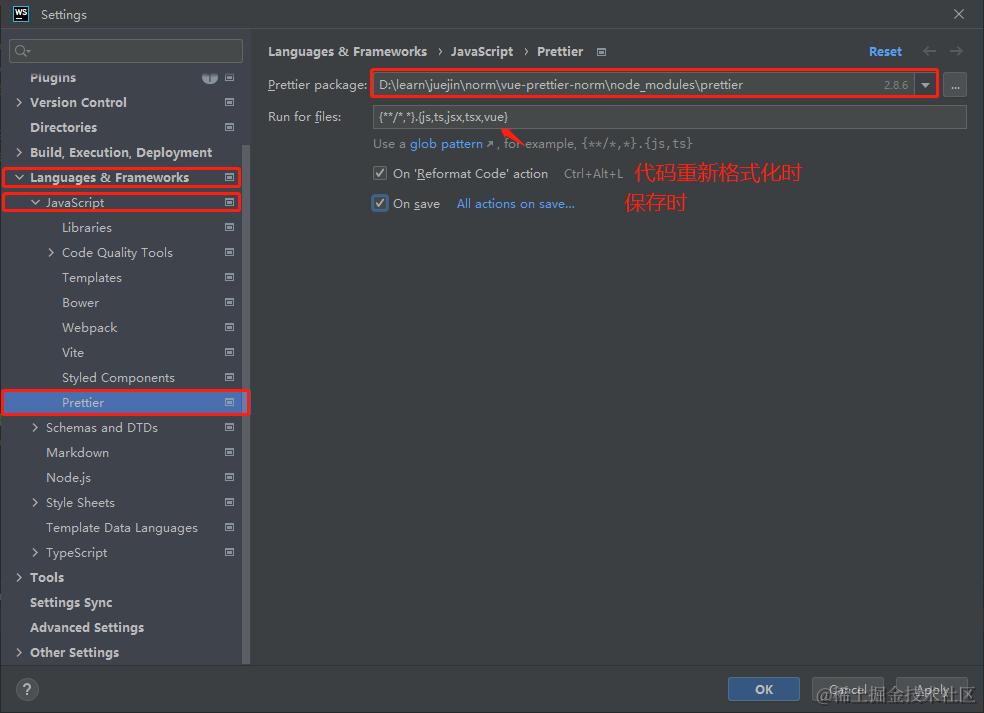The width and height of the screenshot is (984, 713).
Task: Click project-level icon beside Style Sheets
Action: [x=230, y=503]
